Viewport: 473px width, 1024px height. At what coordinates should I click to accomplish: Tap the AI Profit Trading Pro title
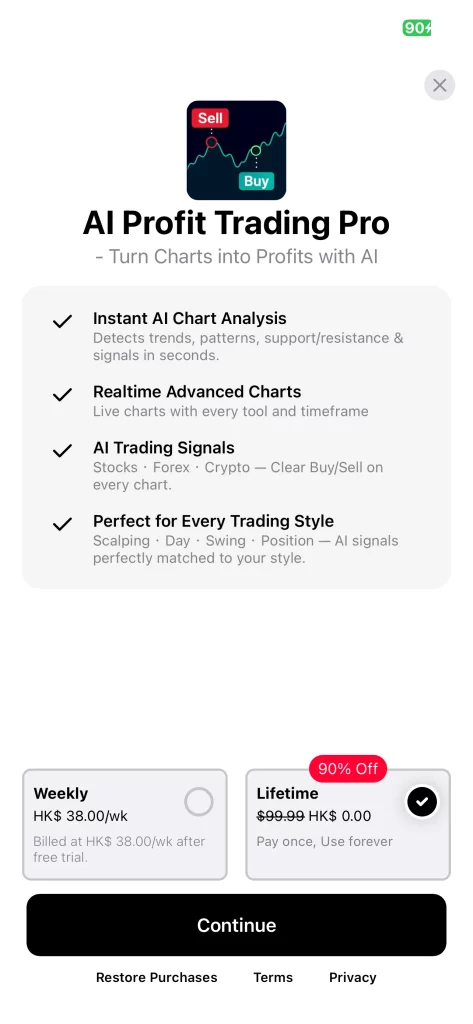[236, 223]
